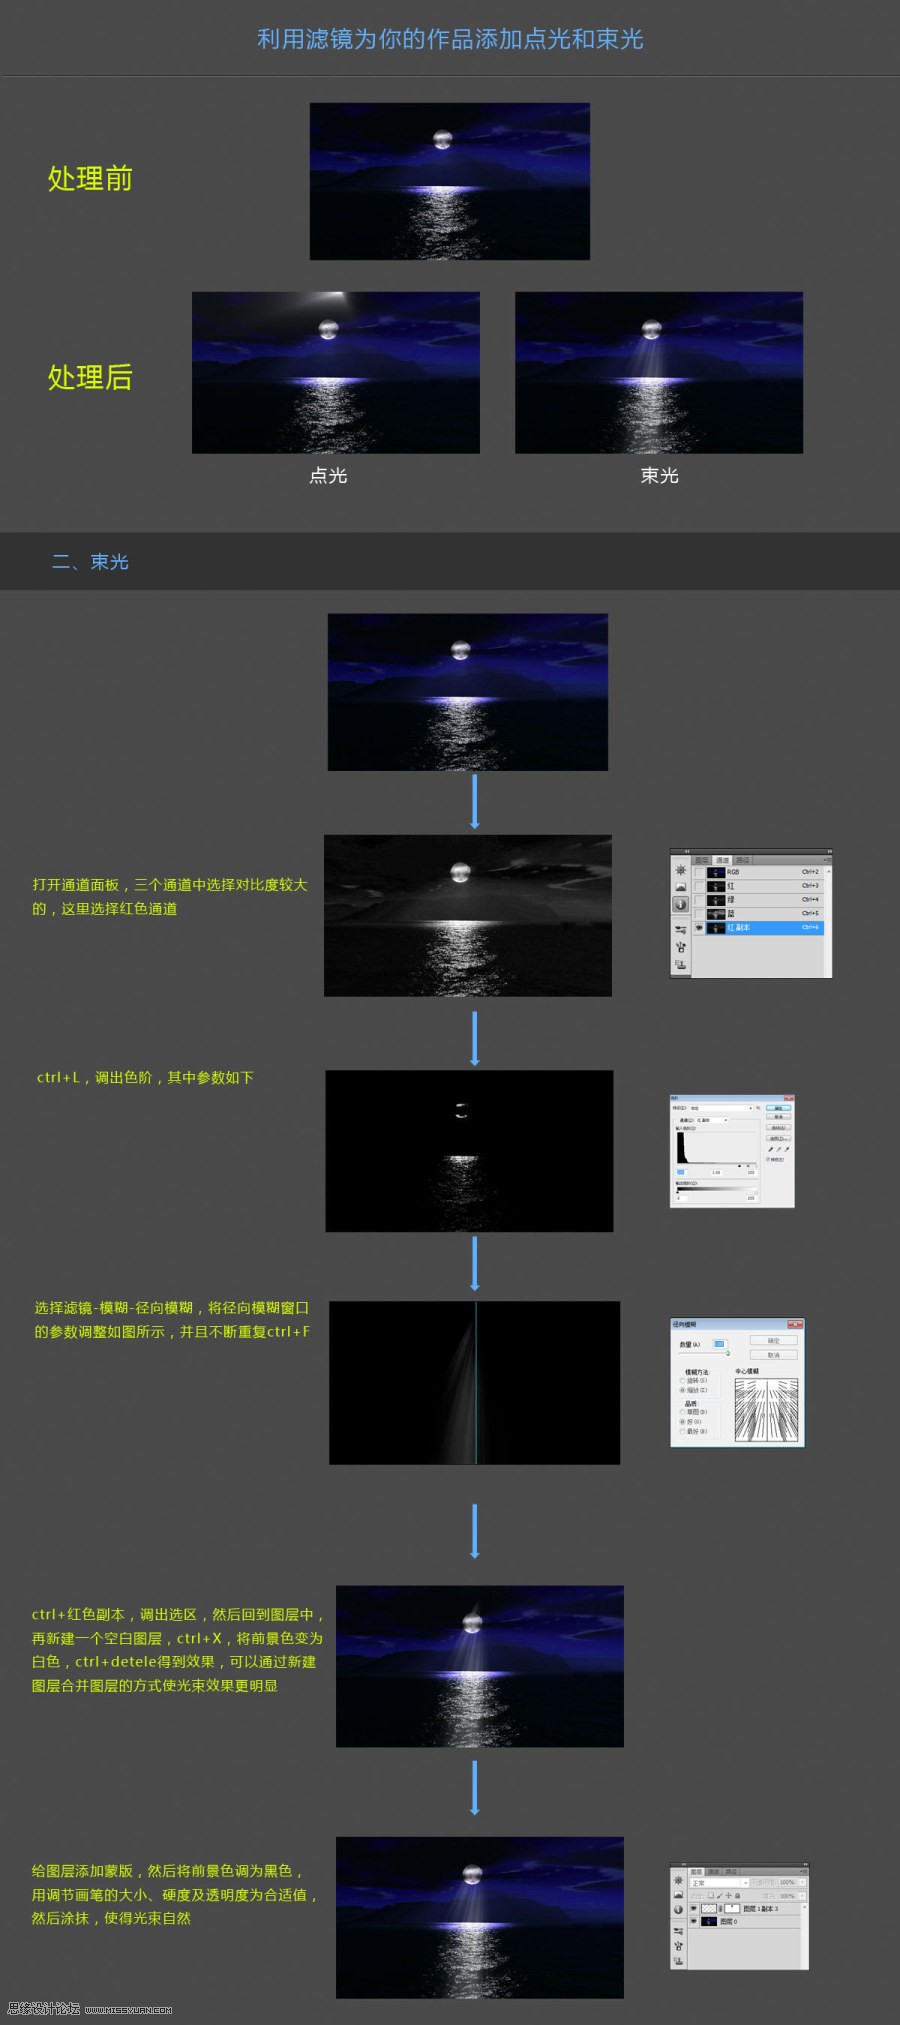Viewport: 900px width, 2025px height.
Task: Select 旋转 blur method in the Radial Blur dialog
Action: pos(682,1381)
